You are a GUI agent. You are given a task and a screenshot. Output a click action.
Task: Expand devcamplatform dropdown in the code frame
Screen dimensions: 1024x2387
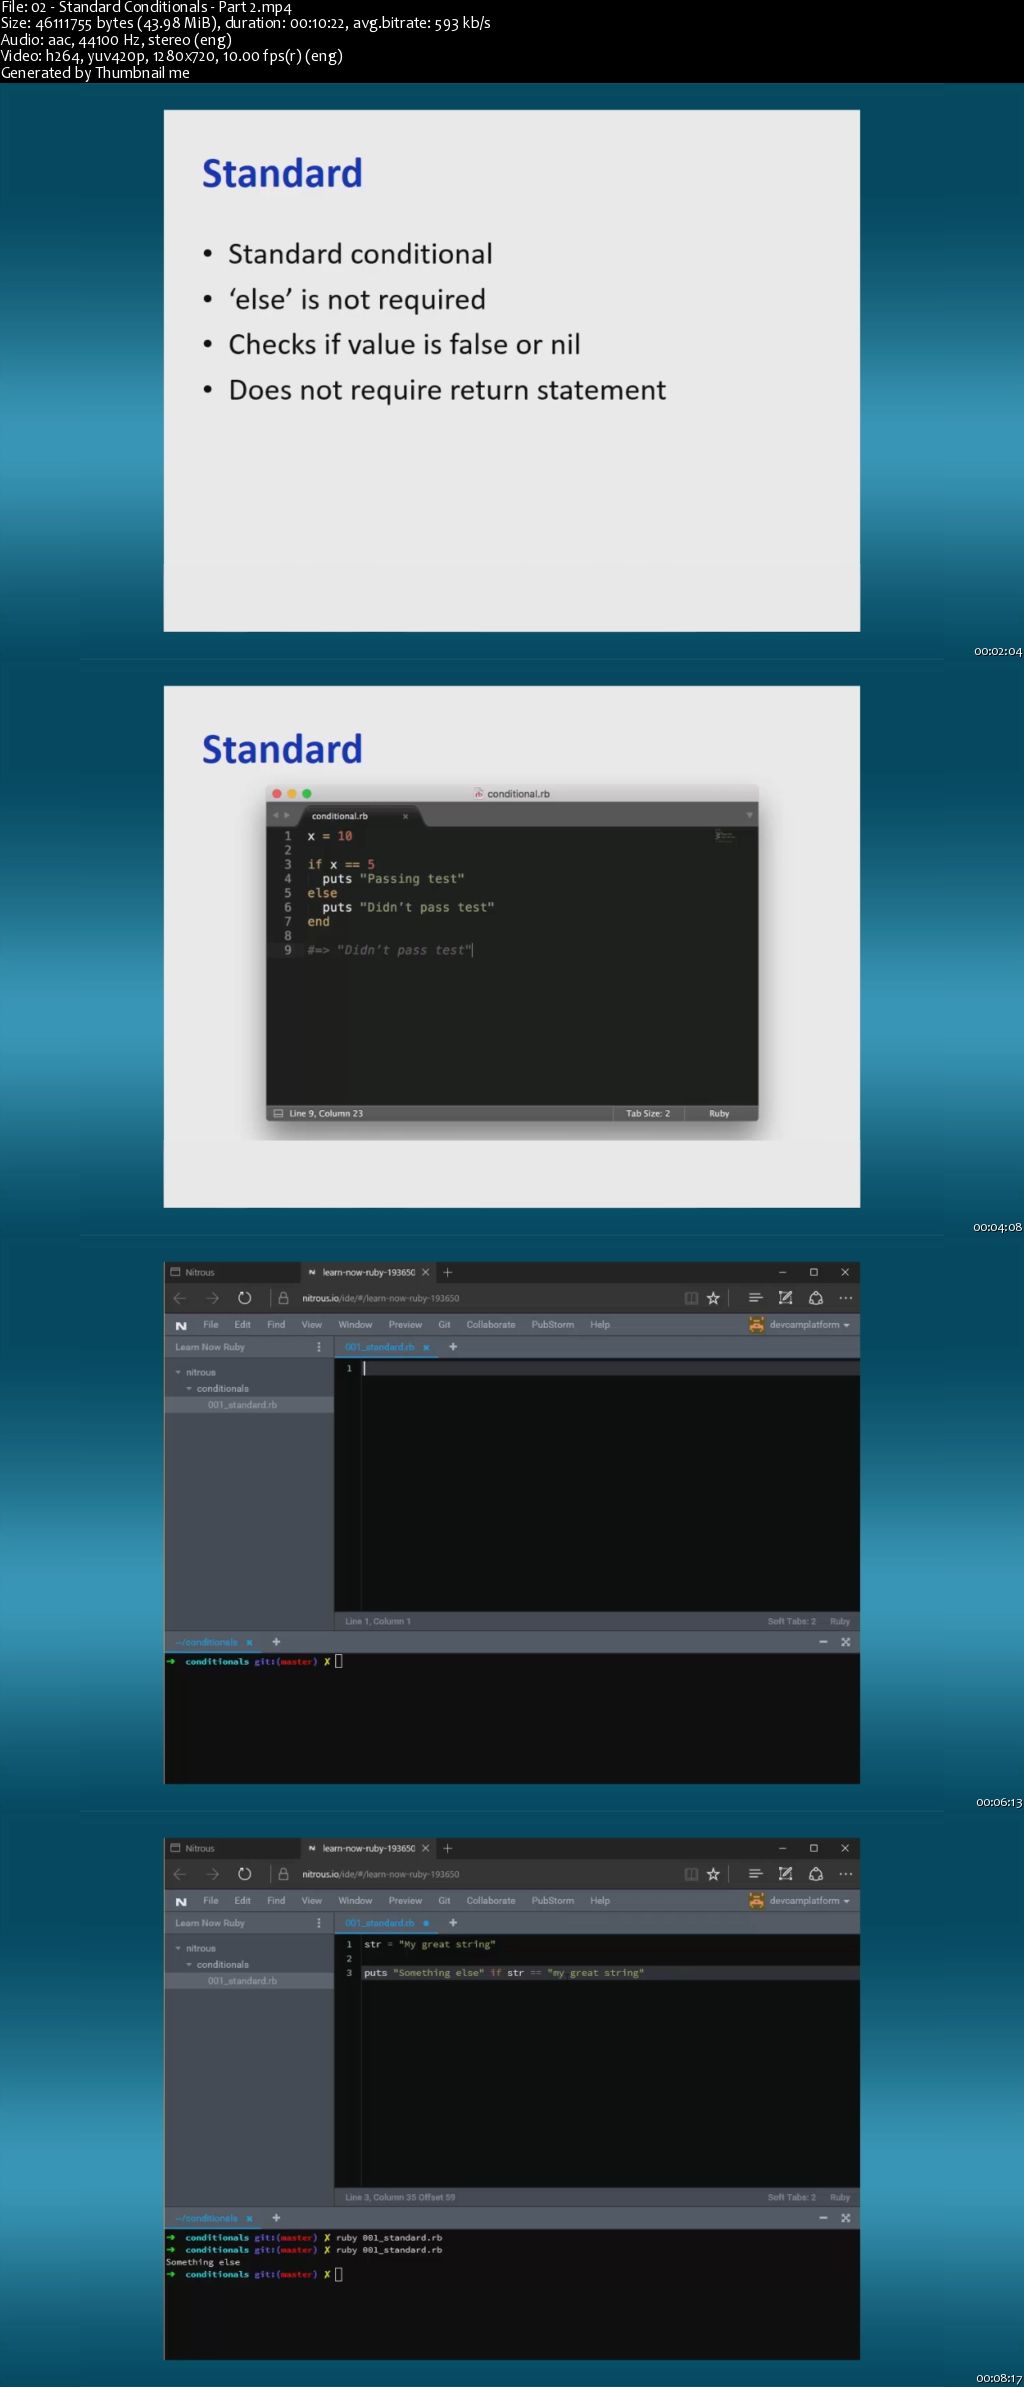coord(847,1901)
